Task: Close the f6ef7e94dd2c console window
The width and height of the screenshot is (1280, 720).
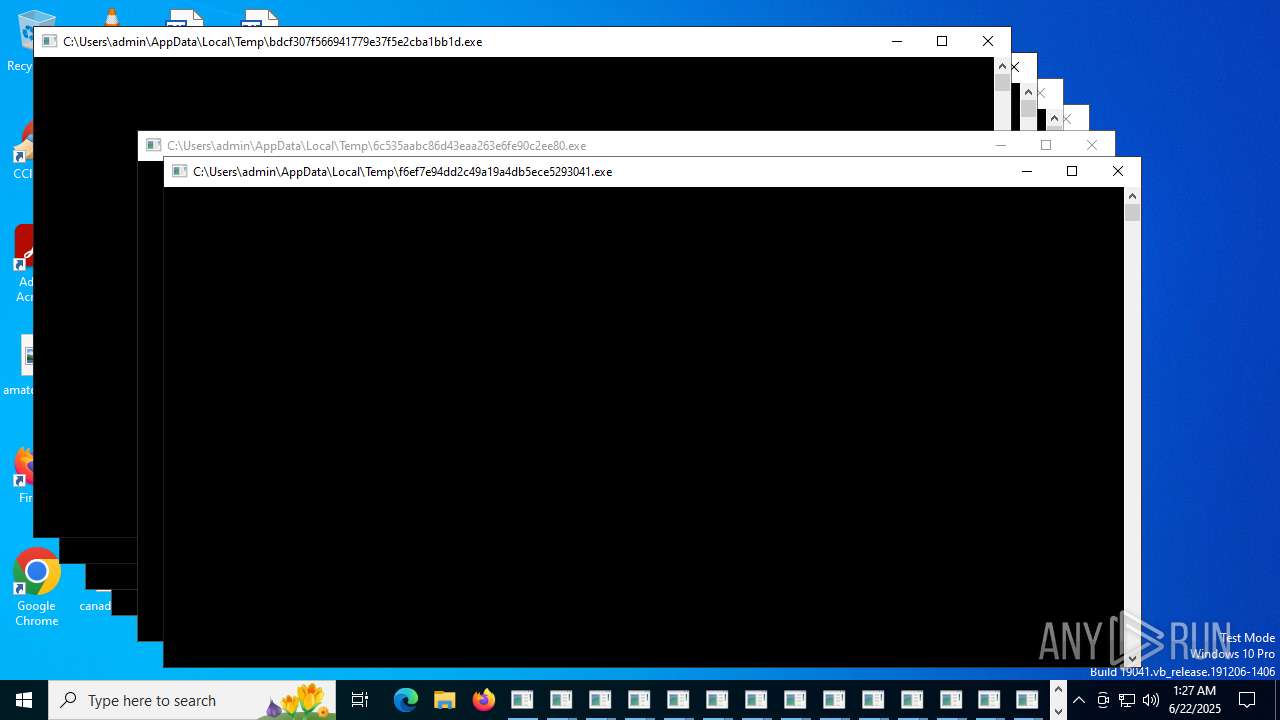Action: [x=1118, y=171]
